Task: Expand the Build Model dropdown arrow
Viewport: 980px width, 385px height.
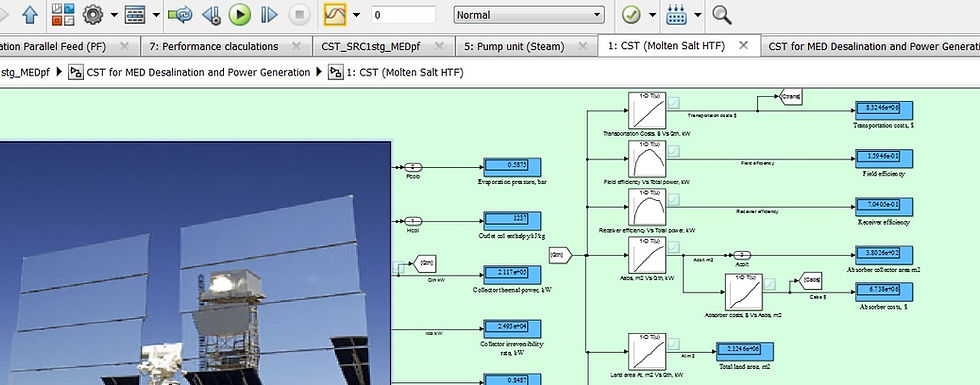Action: (698, 14)
